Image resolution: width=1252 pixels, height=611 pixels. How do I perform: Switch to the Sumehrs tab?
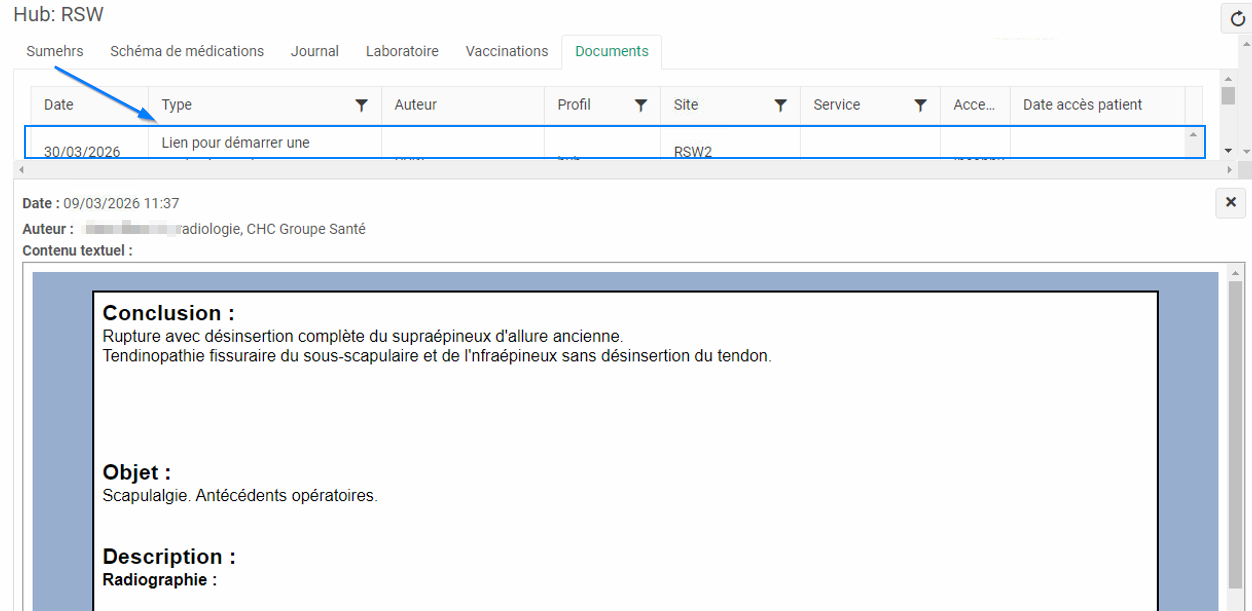tap(55, 51)
